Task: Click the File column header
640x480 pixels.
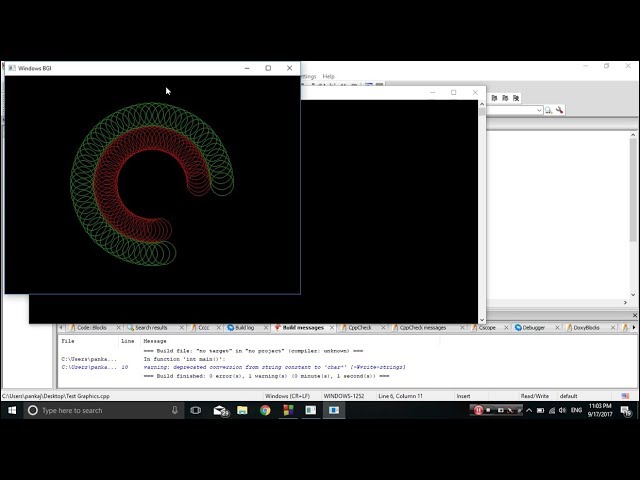Action: pos(68,341)
